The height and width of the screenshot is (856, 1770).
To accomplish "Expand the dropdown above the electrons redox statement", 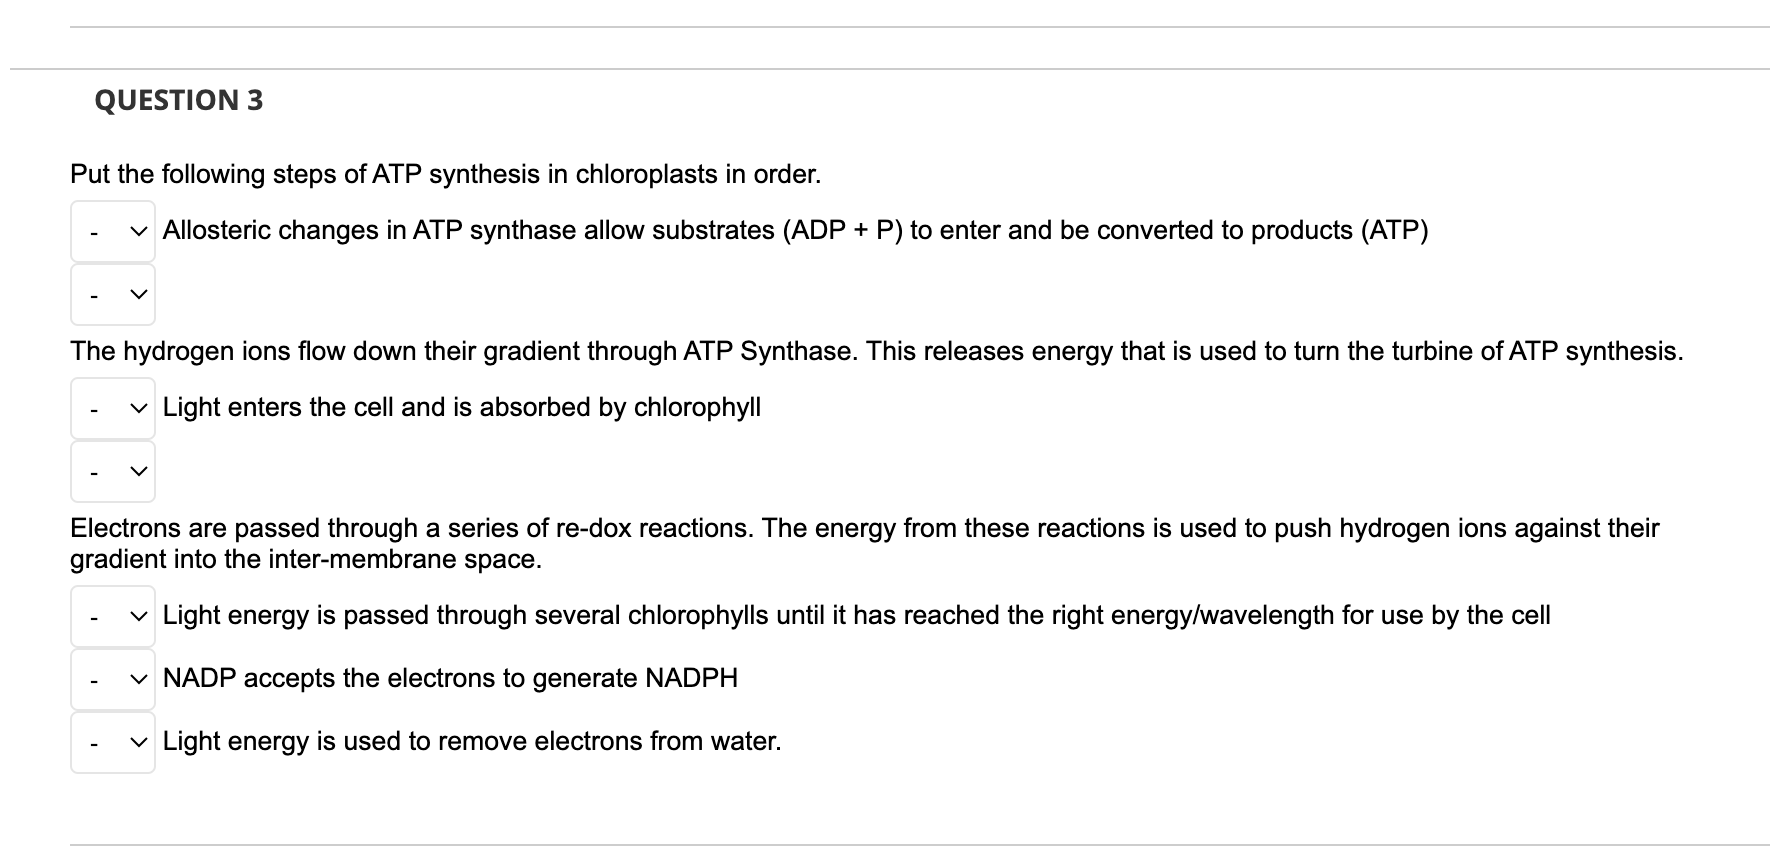I will click(113, 471).
